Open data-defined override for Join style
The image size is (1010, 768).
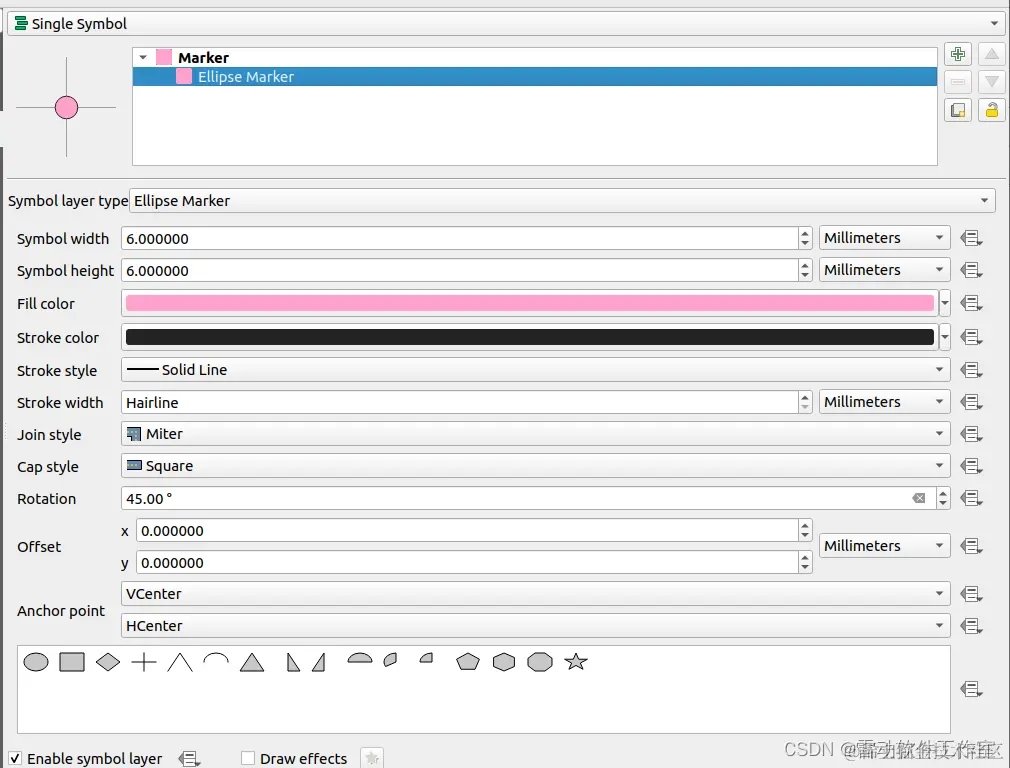[x=971, y=434]
